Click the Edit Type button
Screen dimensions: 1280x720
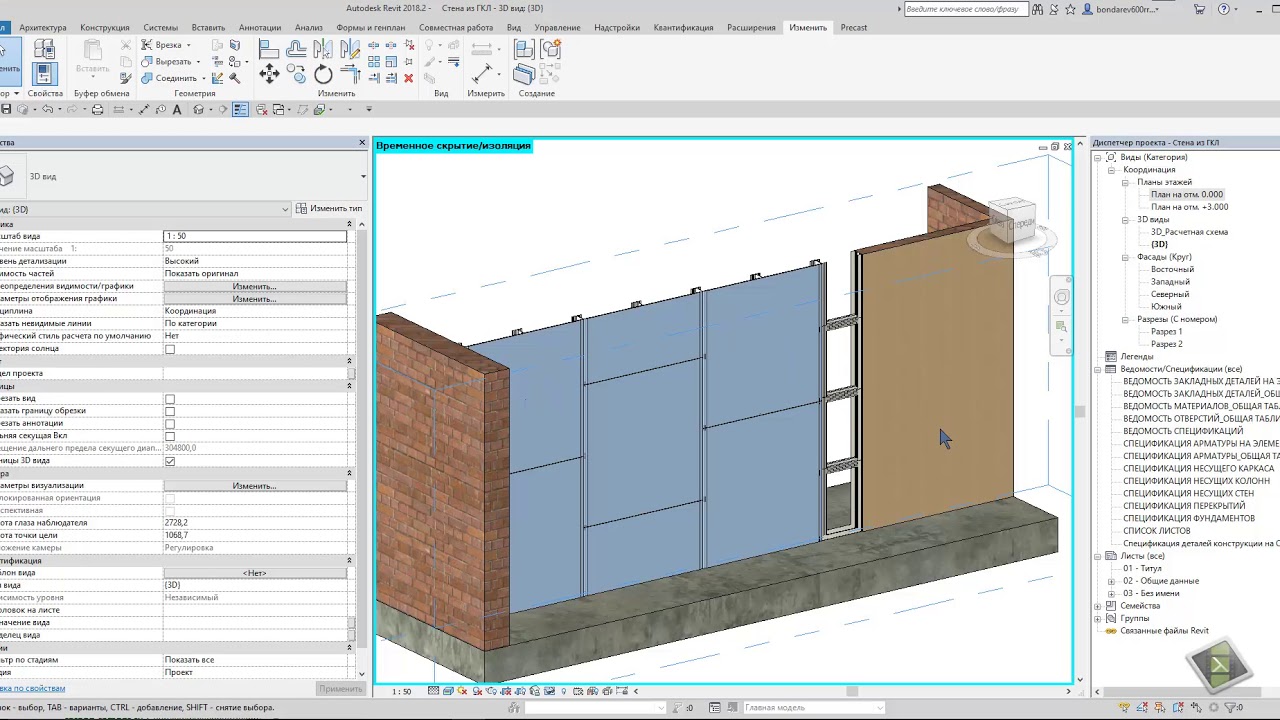coord(329,209)
